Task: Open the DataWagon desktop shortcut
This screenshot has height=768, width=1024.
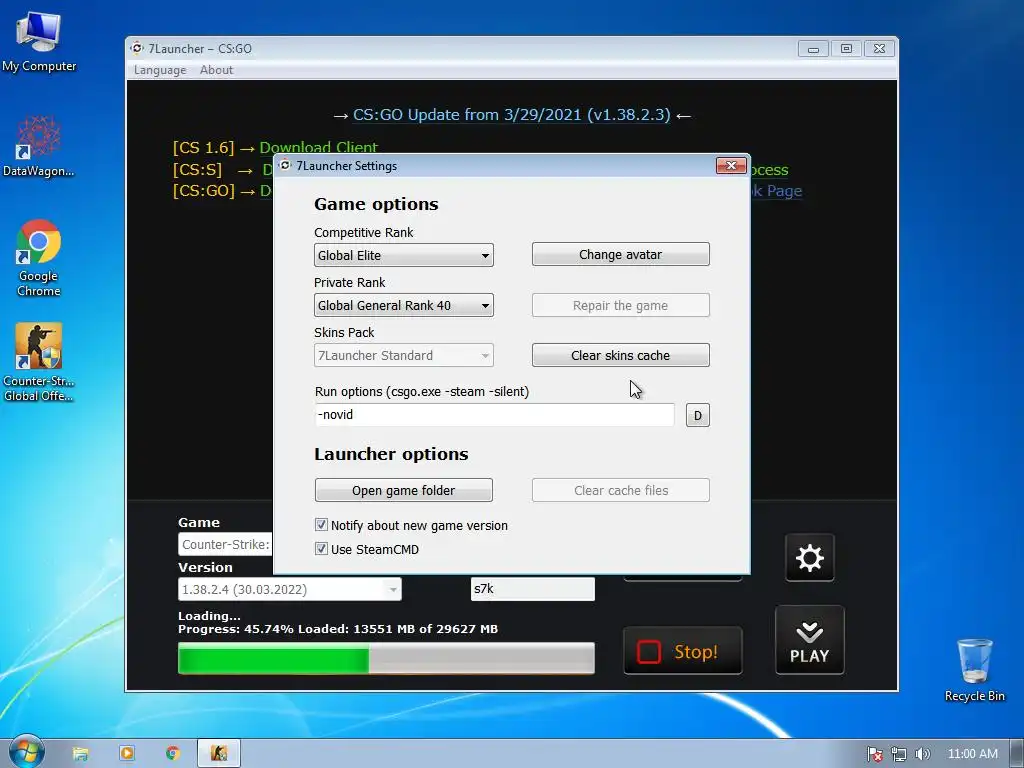Action: (39, 146)
